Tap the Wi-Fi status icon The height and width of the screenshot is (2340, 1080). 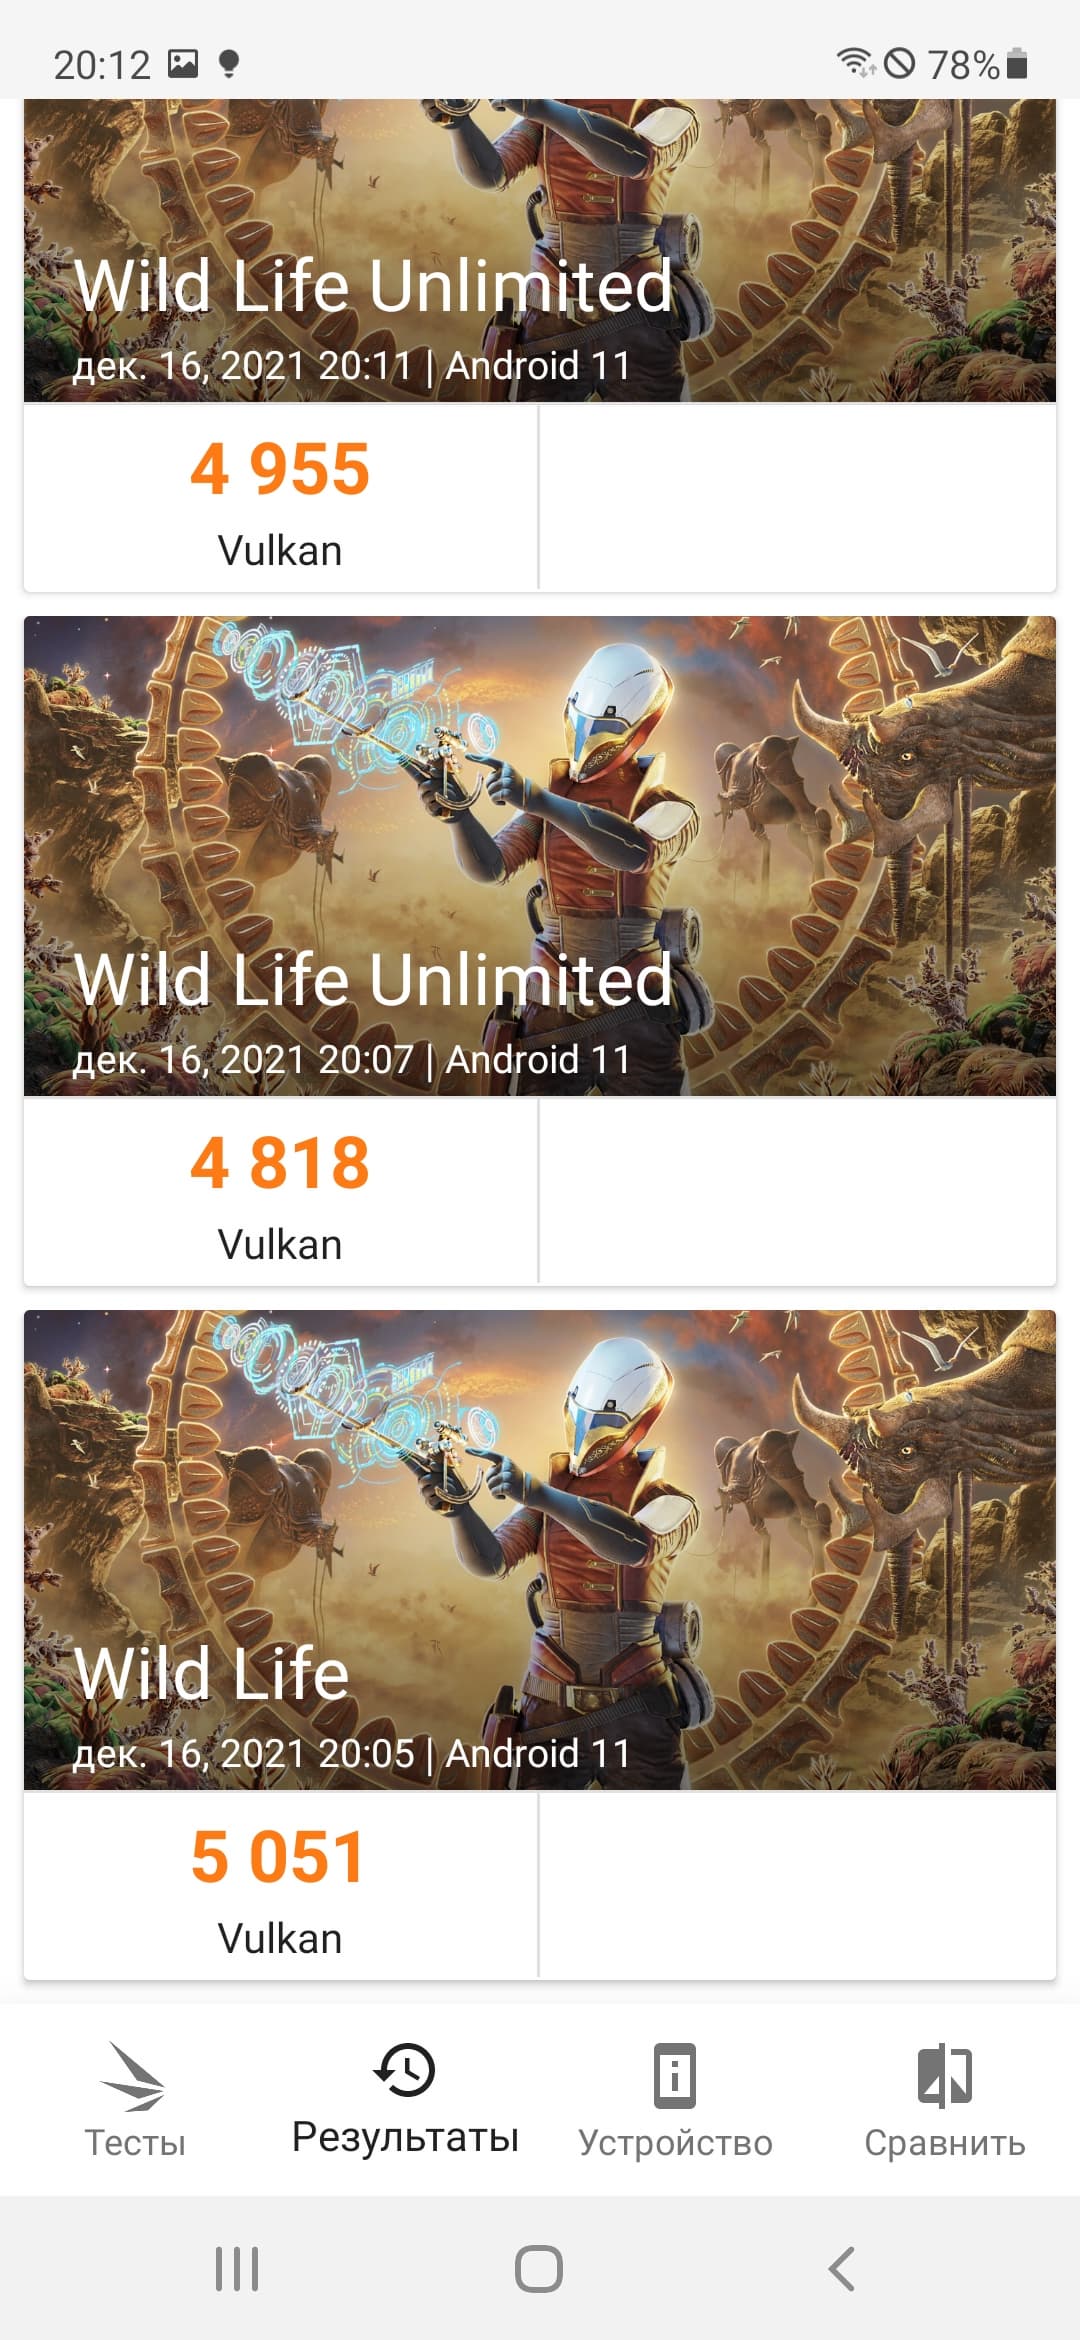point(856,63)
